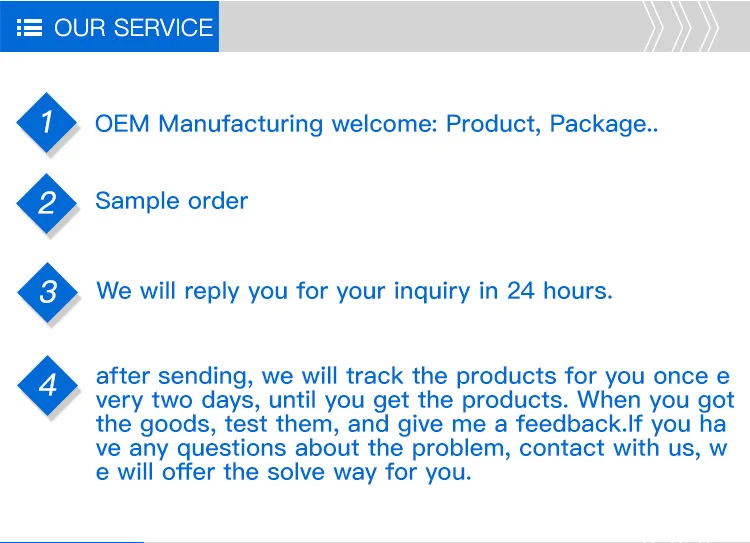Click the number 3 diamond badge

48,292
